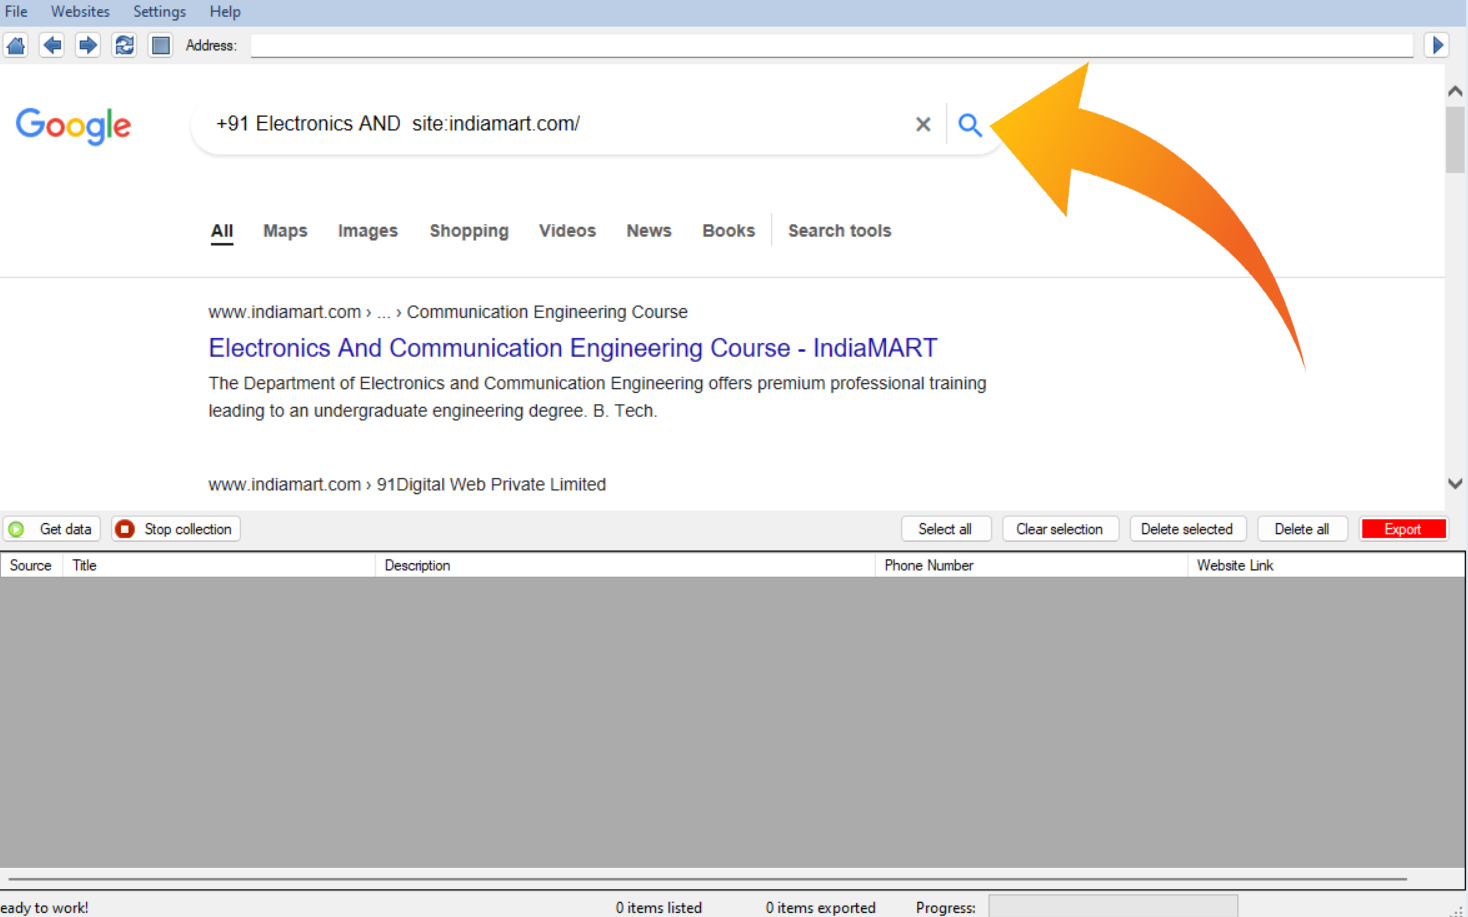Clear the Google search with the X icon
This screenshot has width=1468, height=917.
pyautogui.click(x=923, y=124)
